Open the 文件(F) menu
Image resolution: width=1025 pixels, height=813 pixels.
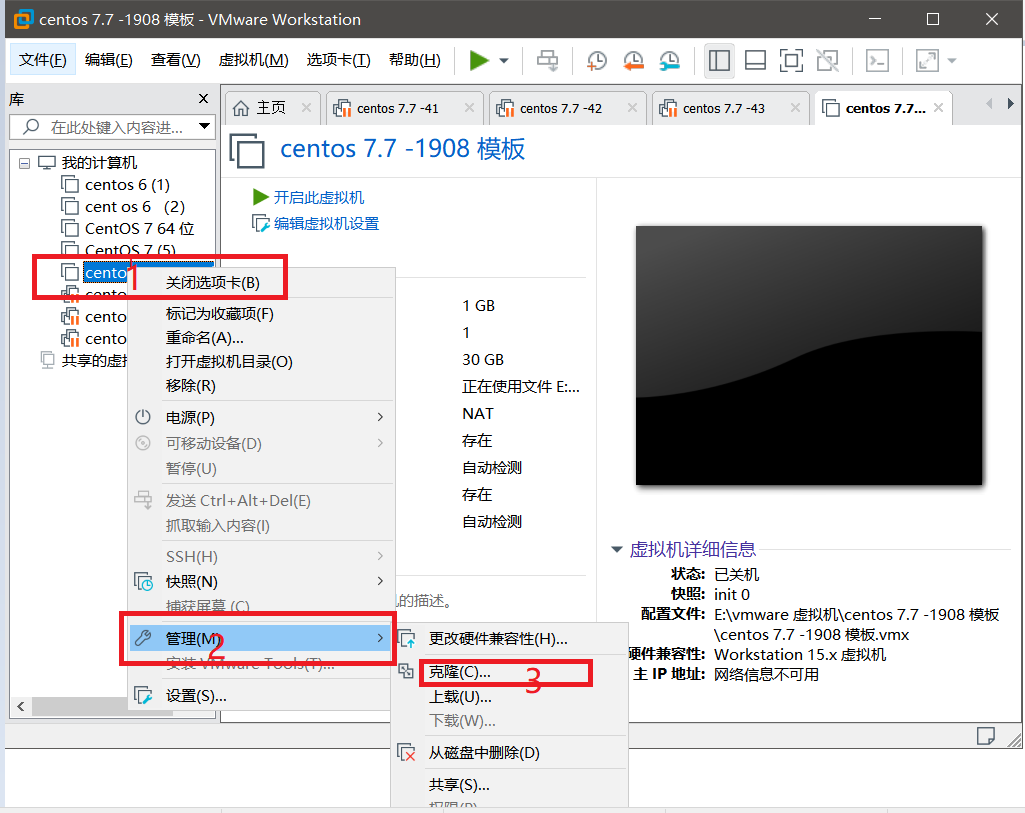pyautogui.click(x=42, y=60)
